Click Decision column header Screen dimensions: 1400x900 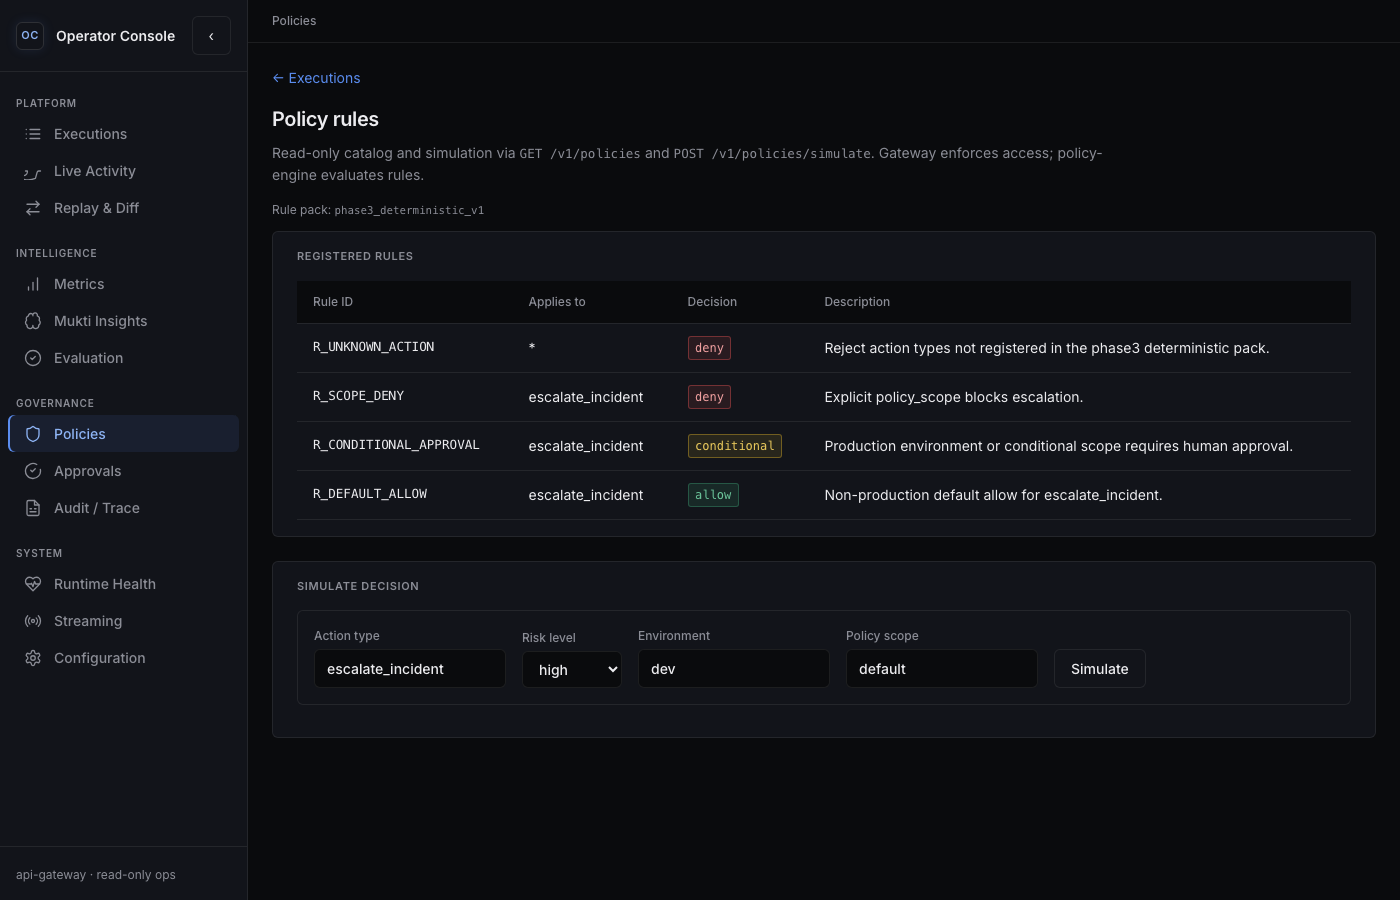tap(712, 302)
